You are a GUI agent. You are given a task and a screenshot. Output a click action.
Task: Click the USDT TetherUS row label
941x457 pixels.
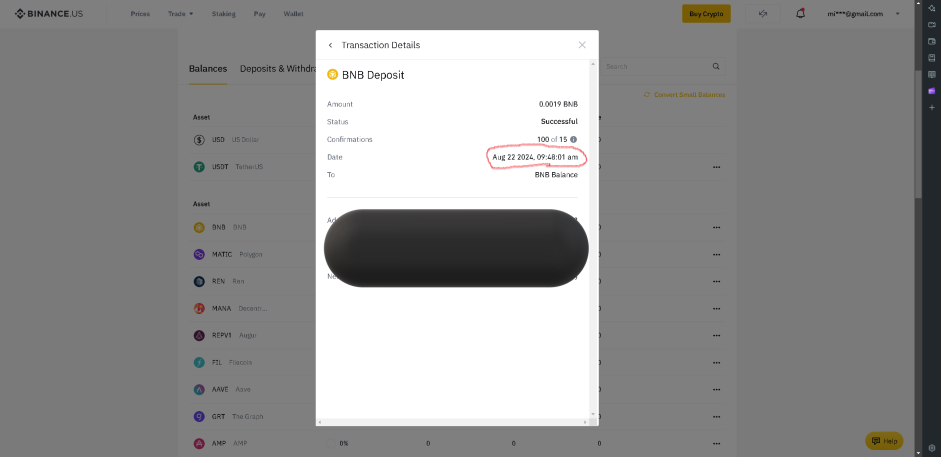[x=238, y=167]
